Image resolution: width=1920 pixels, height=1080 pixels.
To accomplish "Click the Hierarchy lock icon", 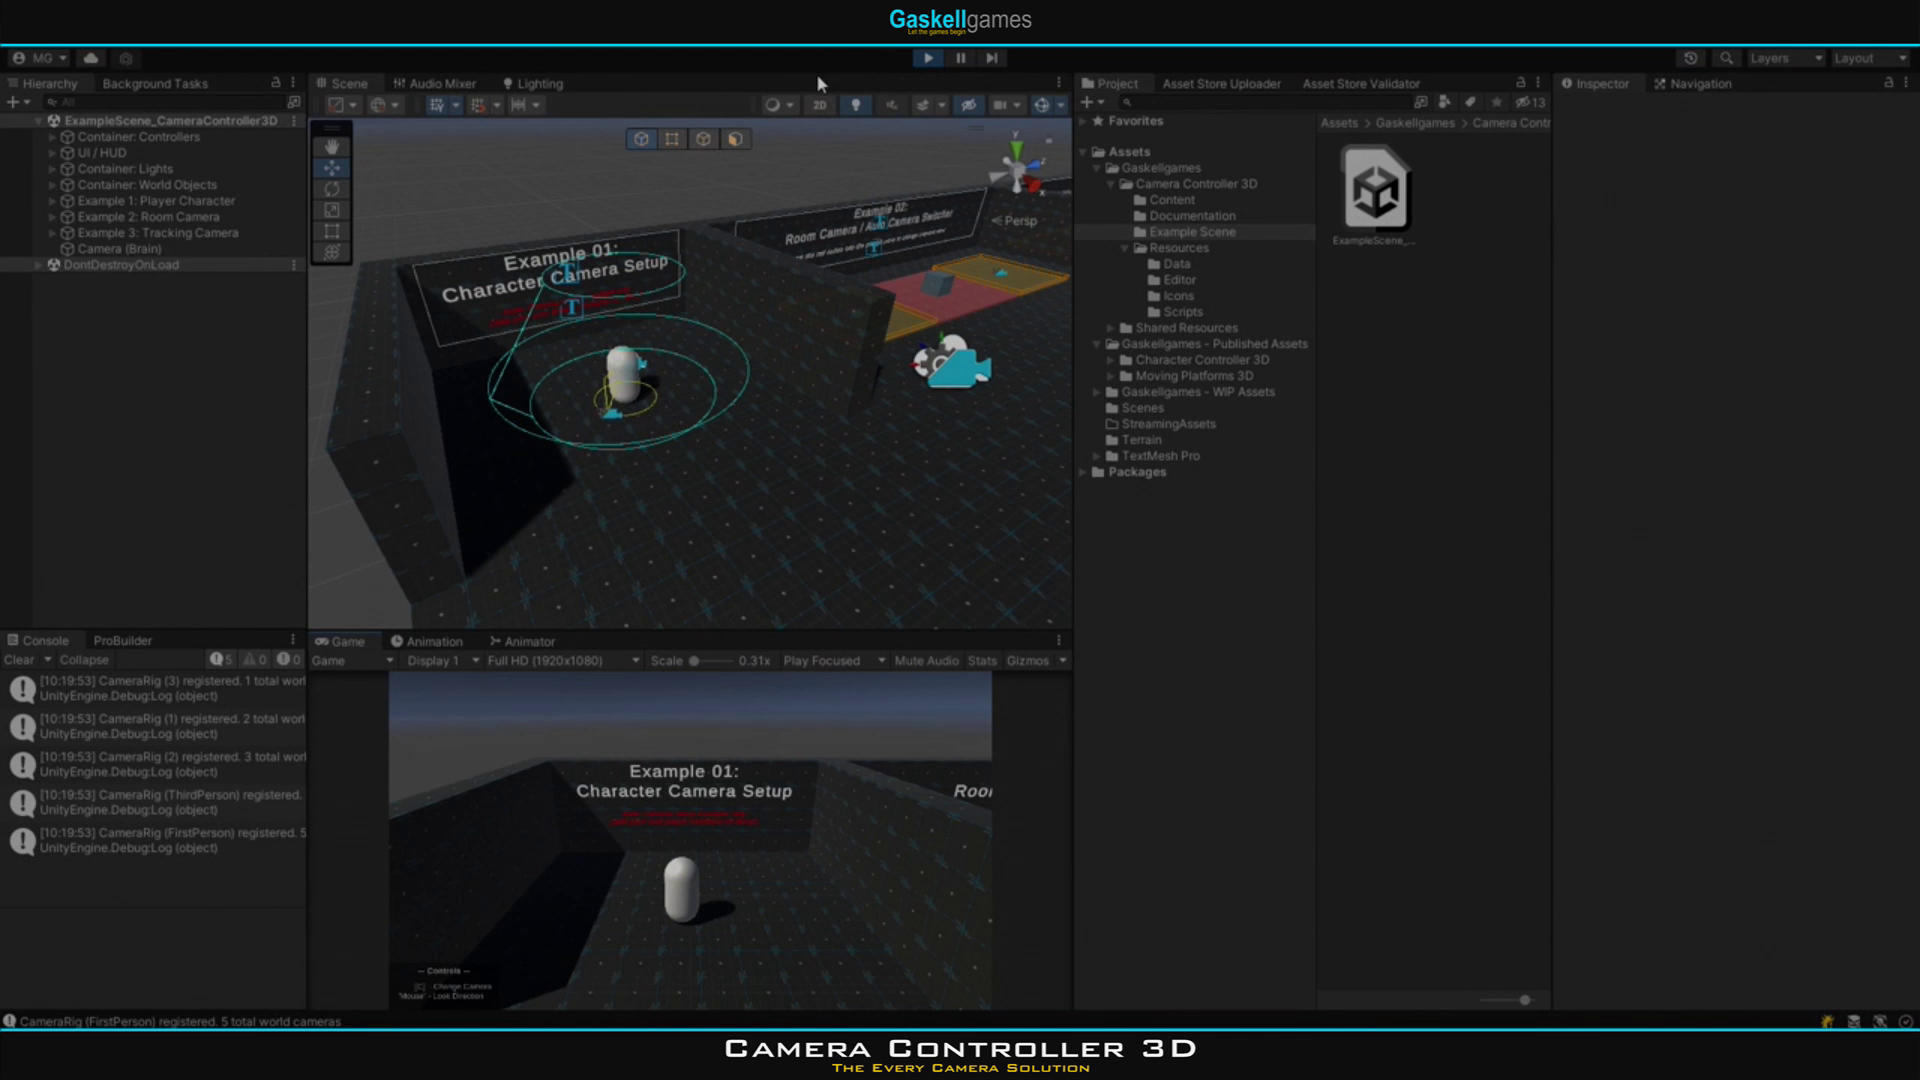I will point(276,83).
